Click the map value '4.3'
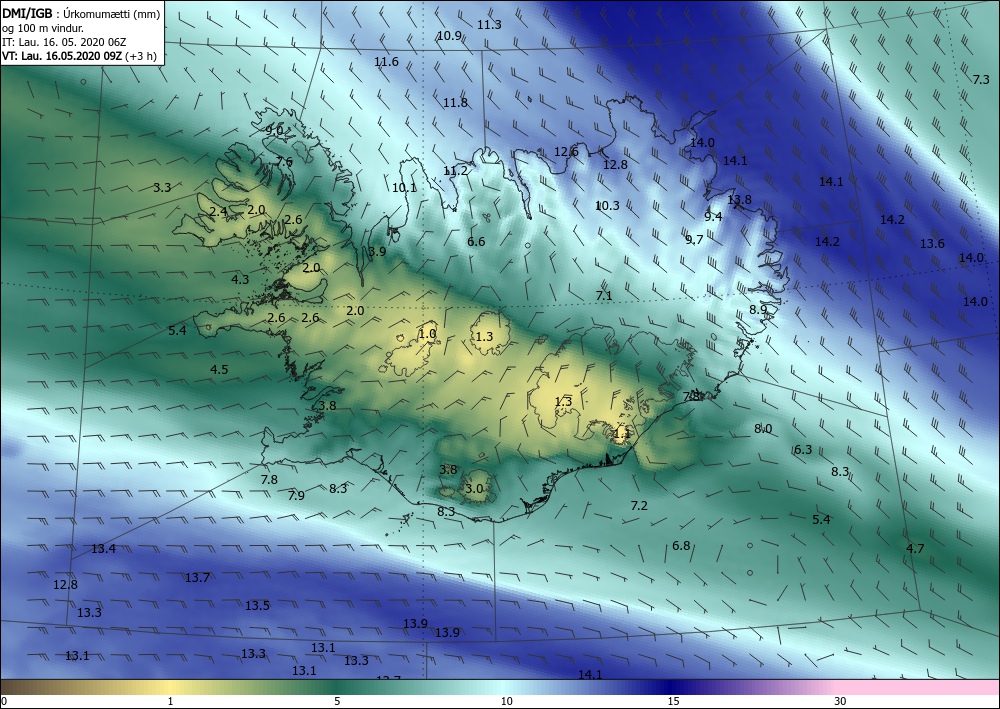Viewport: 1000px width, 709px height. coord(240,279)
